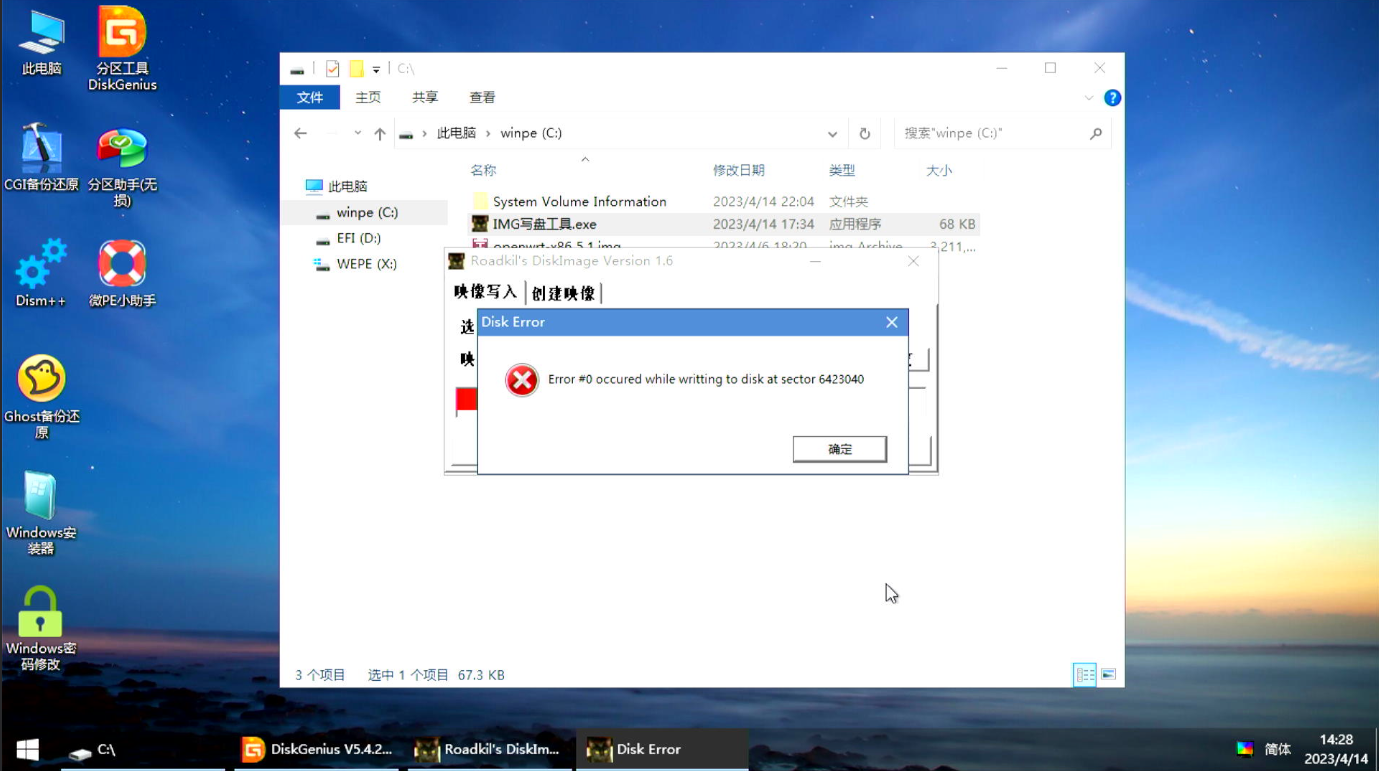Click 确定 in the Disk Error dialog

pos(840,449)
